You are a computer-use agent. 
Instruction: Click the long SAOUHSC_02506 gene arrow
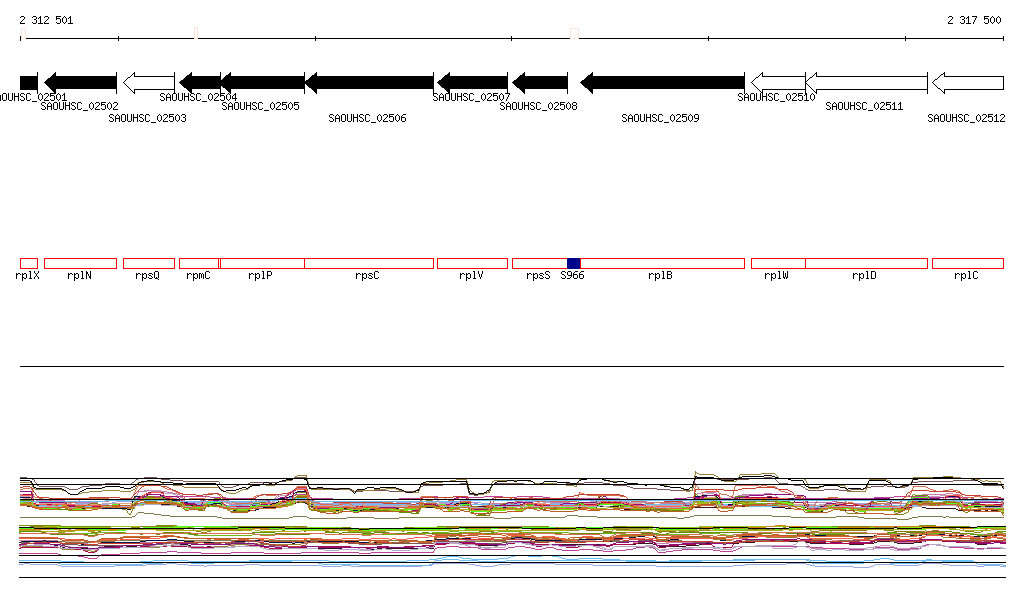coord(369,83)
